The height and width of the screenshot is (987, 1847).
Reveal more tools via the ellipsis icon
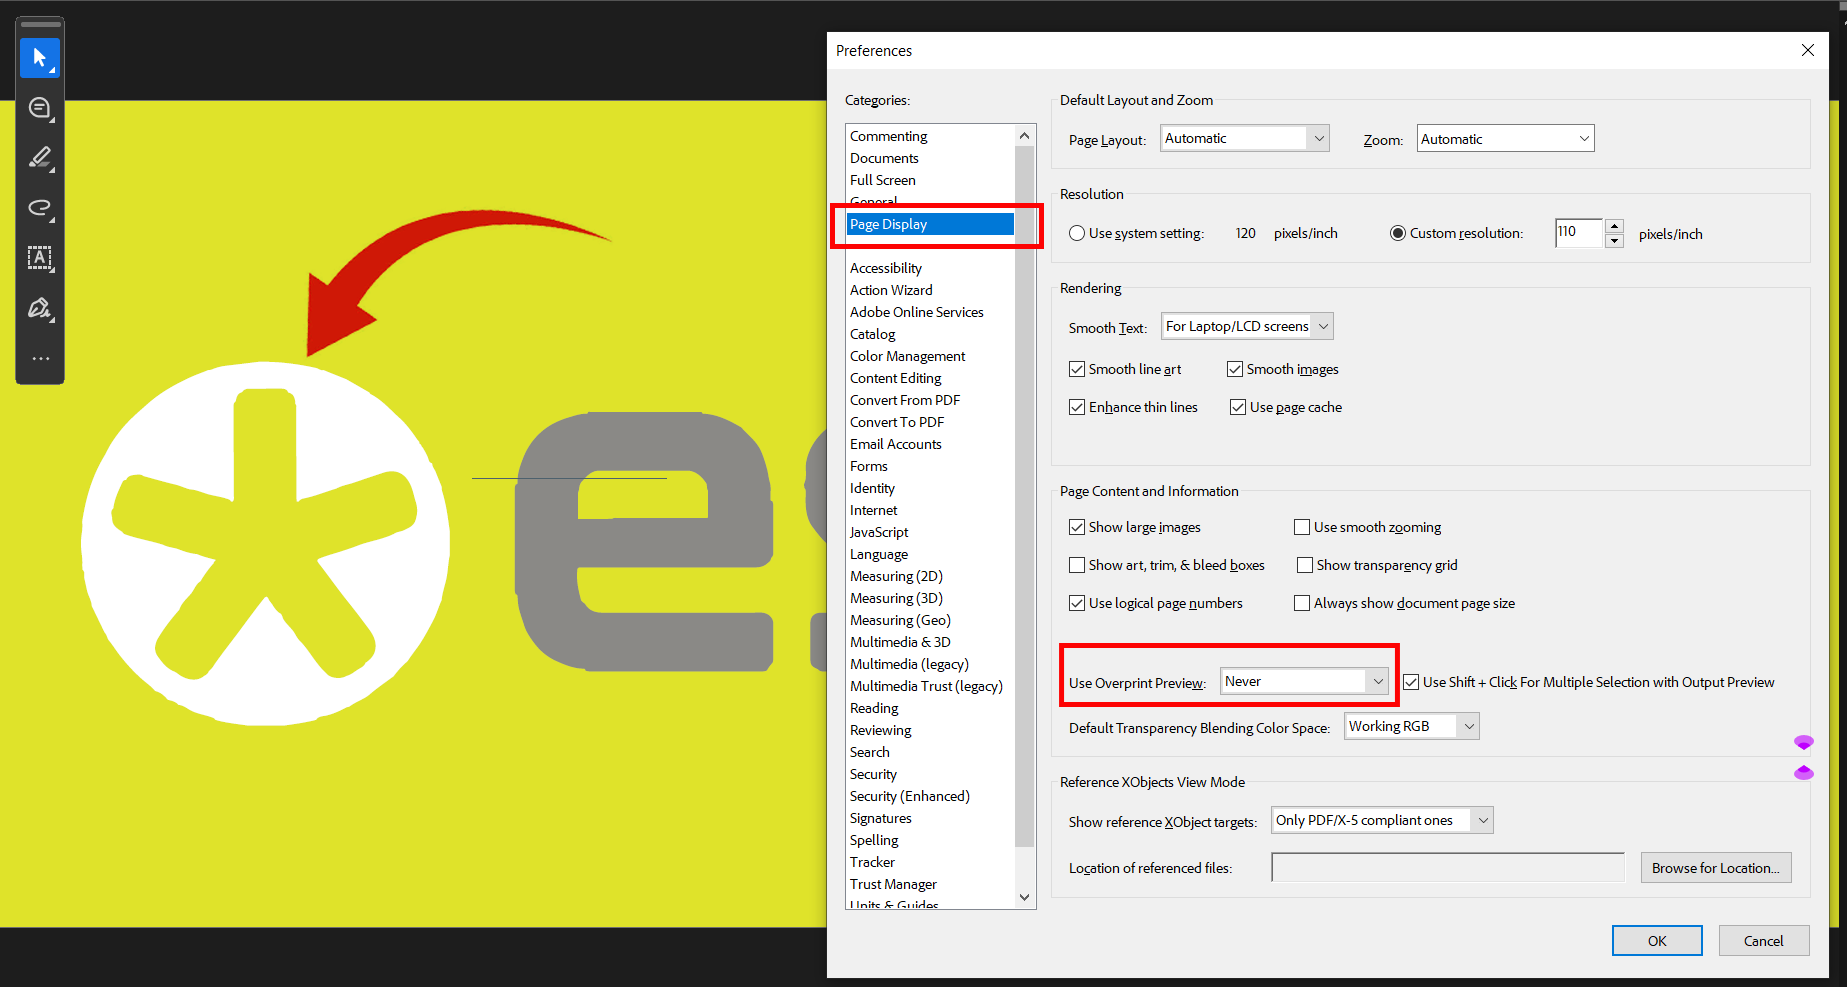[40, 358]
